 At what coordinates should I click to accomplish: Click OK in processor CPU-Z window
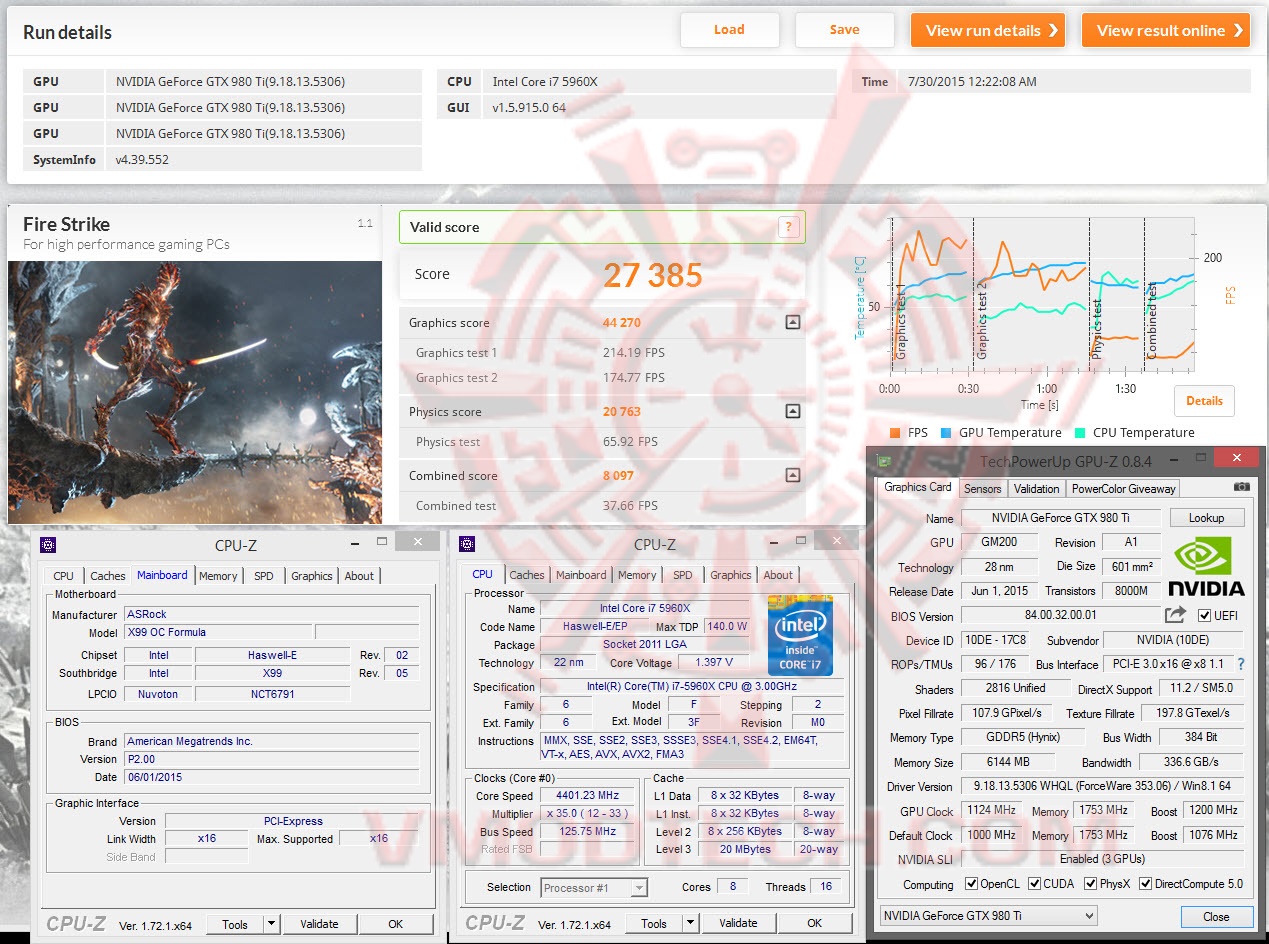[x=814, y=923]
